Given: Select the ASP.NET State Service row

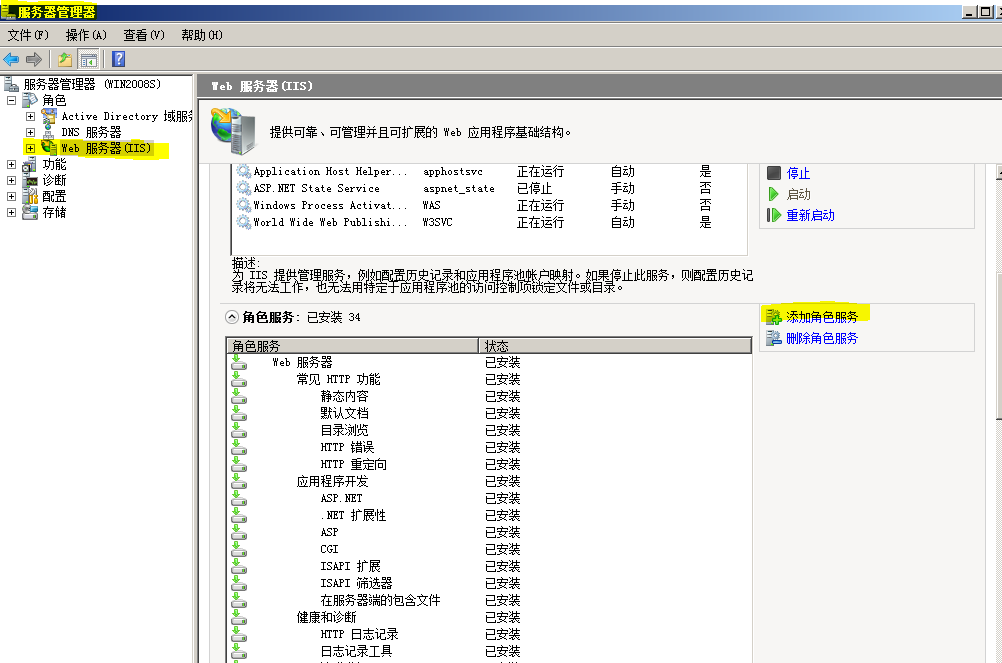Looking at the screenshot, I should 489,188.
